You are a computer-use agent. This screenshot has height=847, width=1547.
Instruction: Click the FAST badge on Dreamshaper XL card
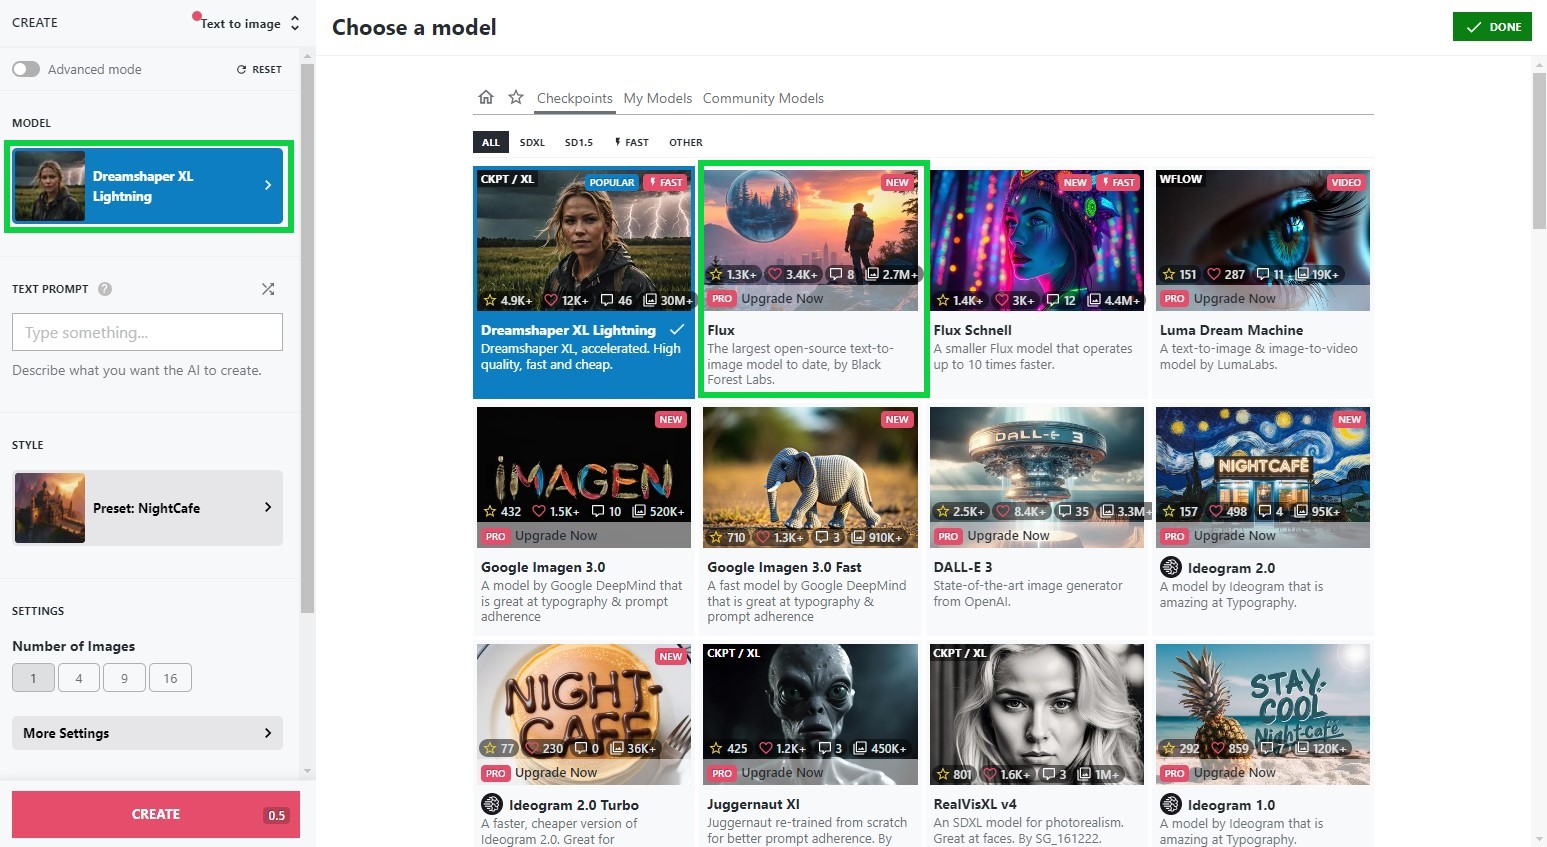(666, 182)
